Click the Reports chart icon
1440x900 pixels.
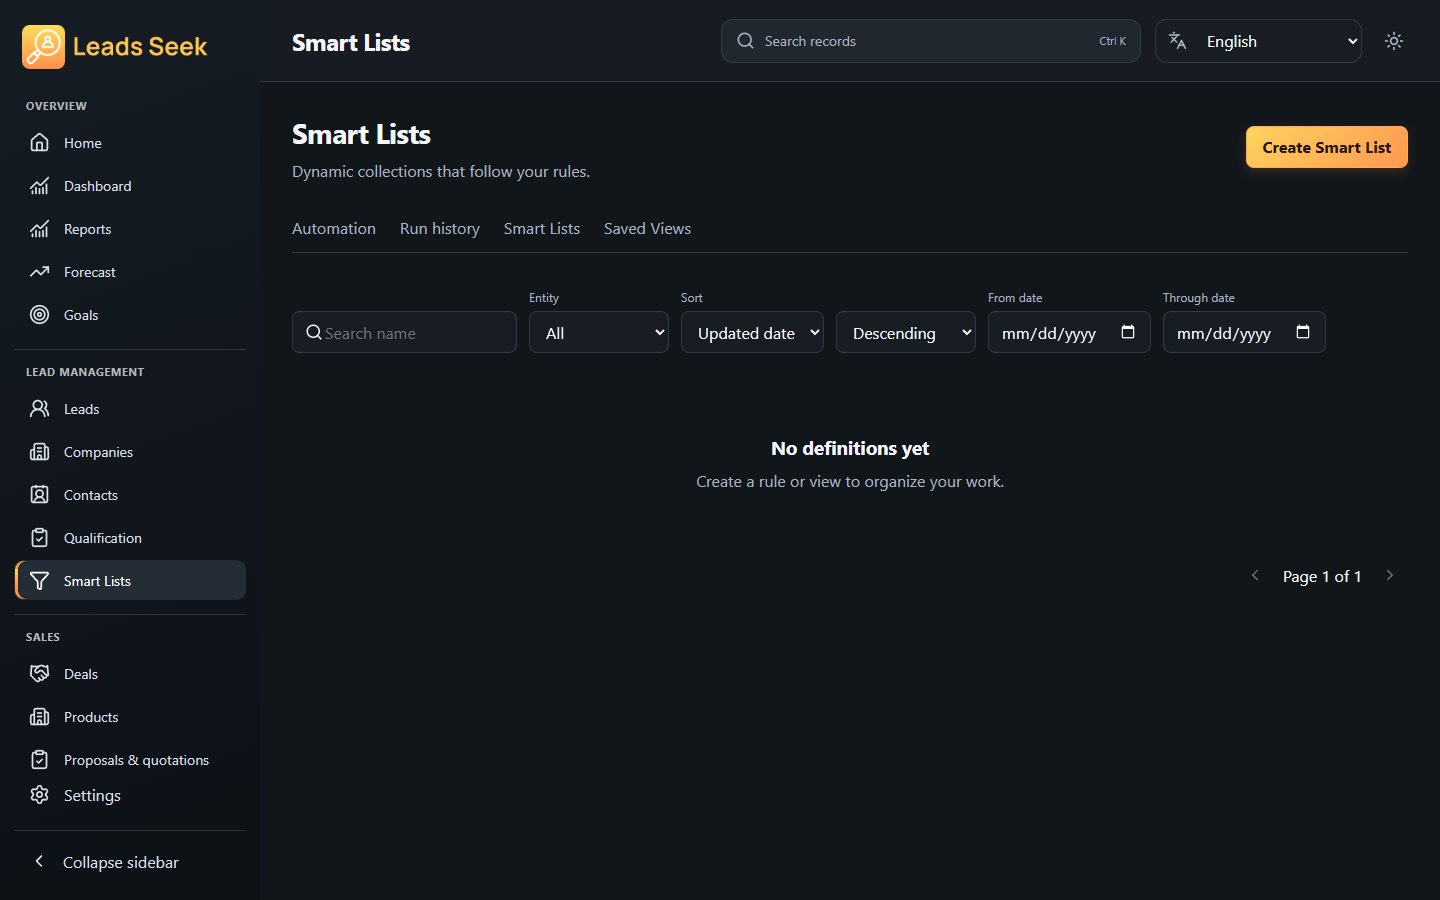(39, 229)
